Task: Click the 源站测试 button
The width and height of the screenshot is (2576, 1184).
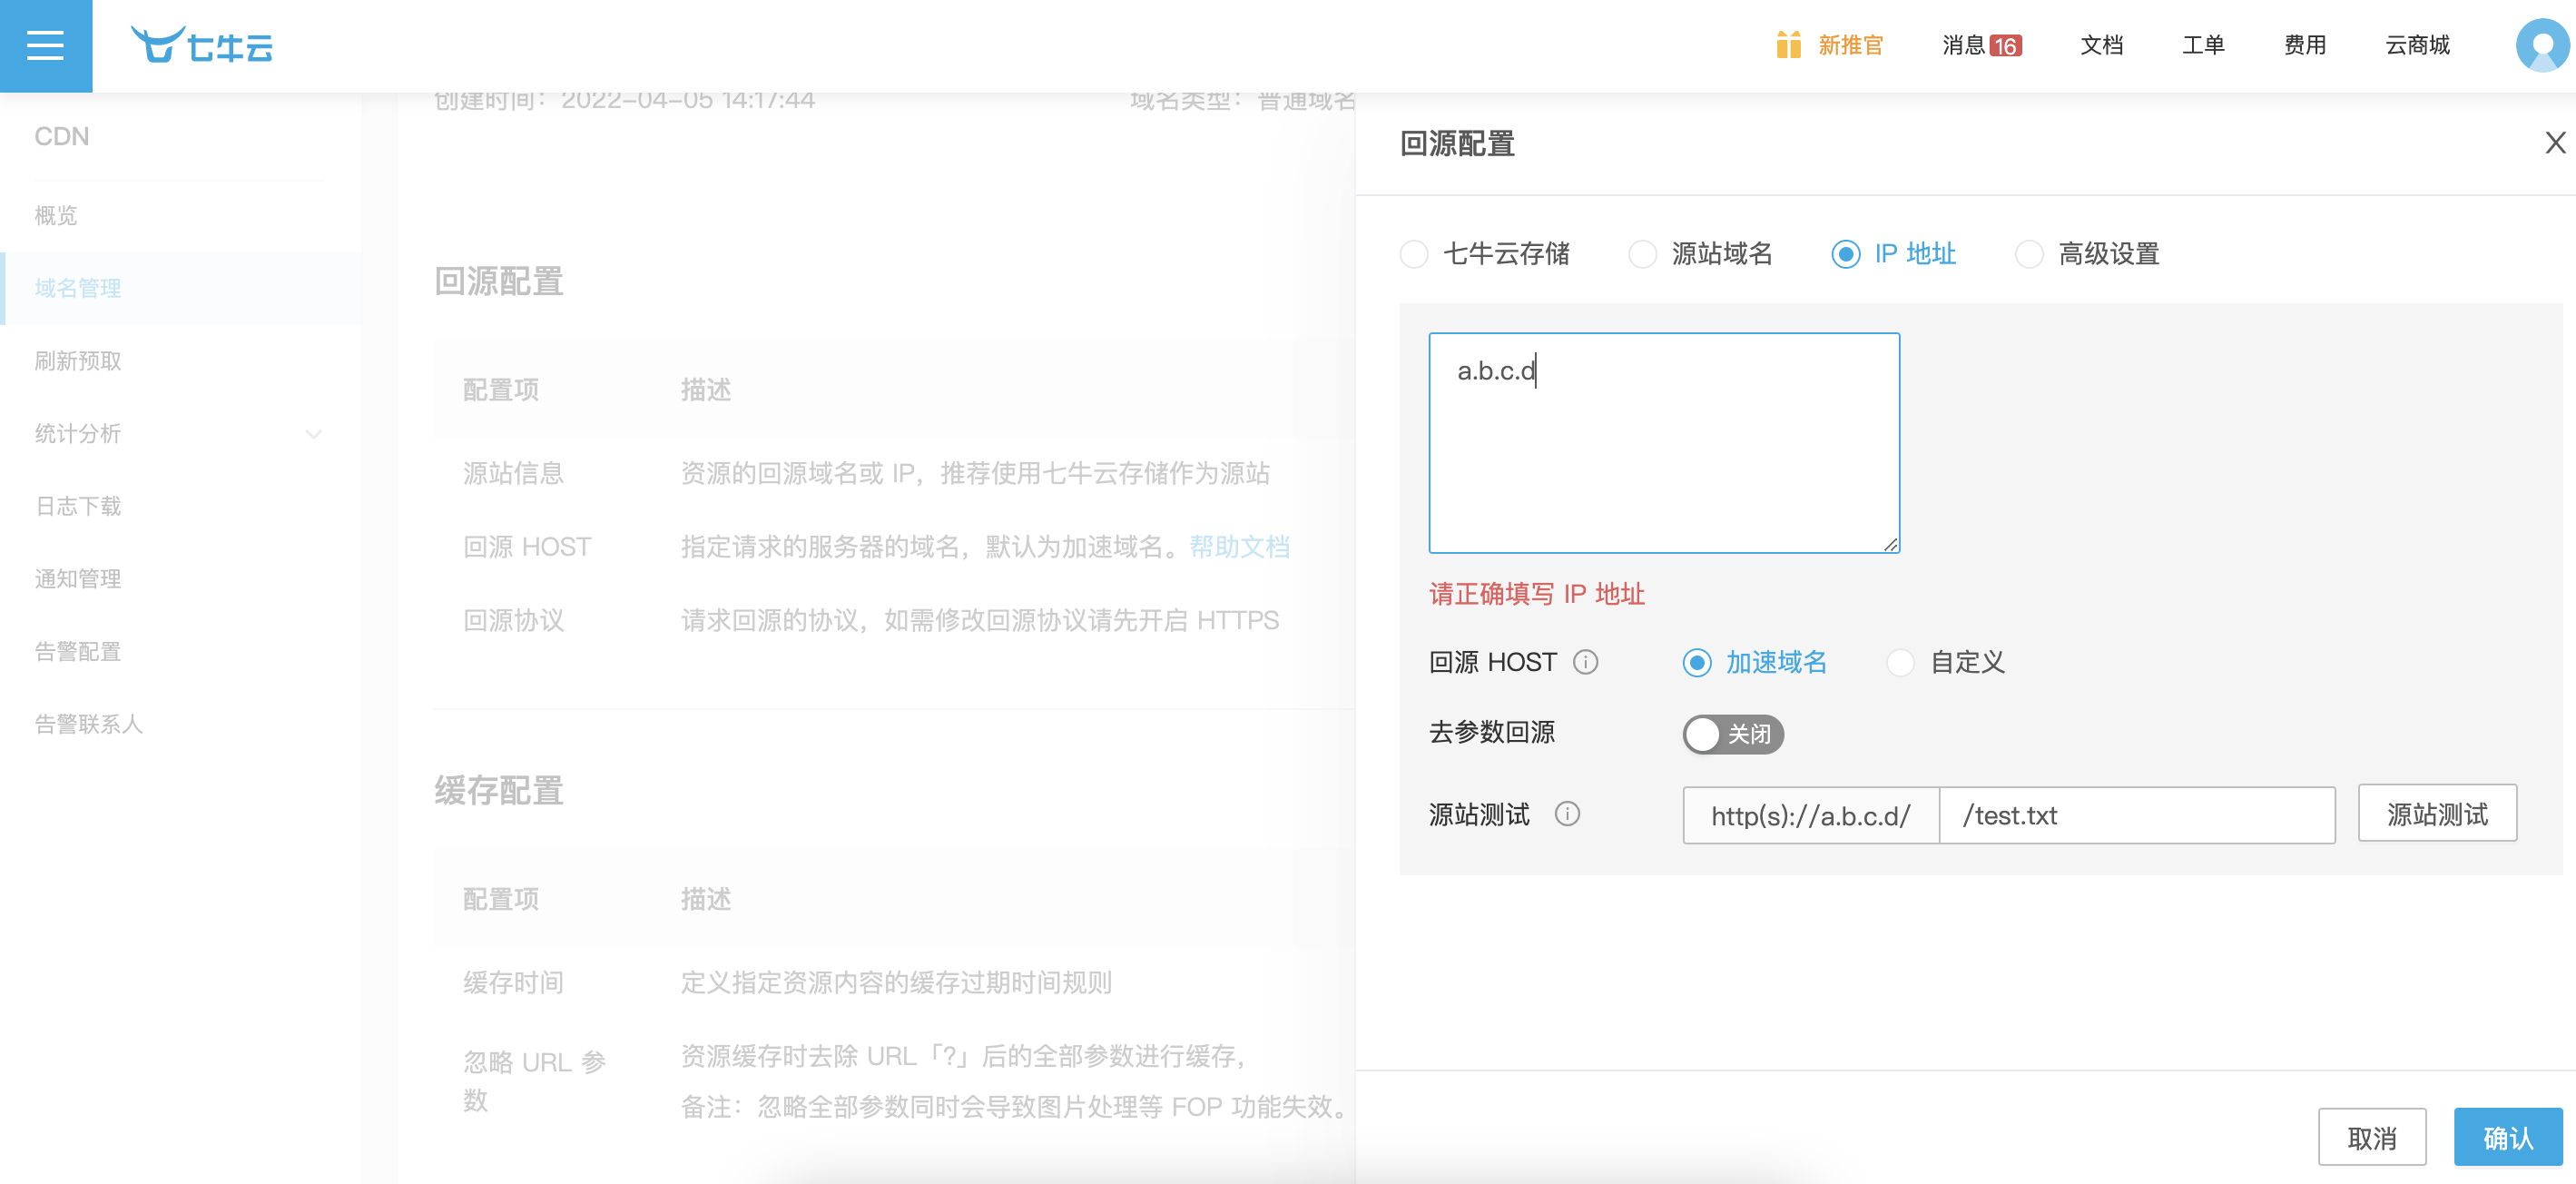Action: 2436,814
